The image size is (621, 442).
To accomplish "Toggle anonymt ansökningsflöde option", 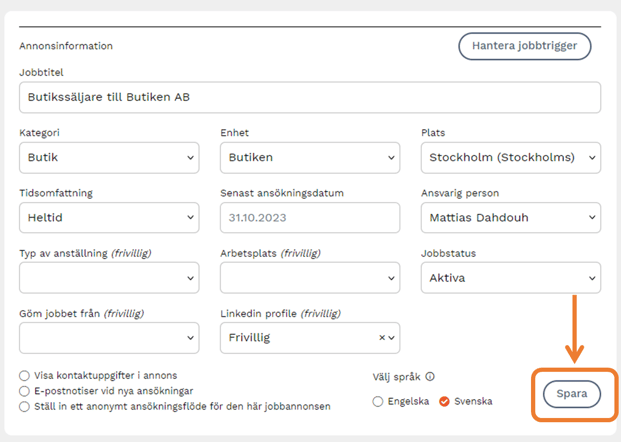I will (x=24, y=407).
